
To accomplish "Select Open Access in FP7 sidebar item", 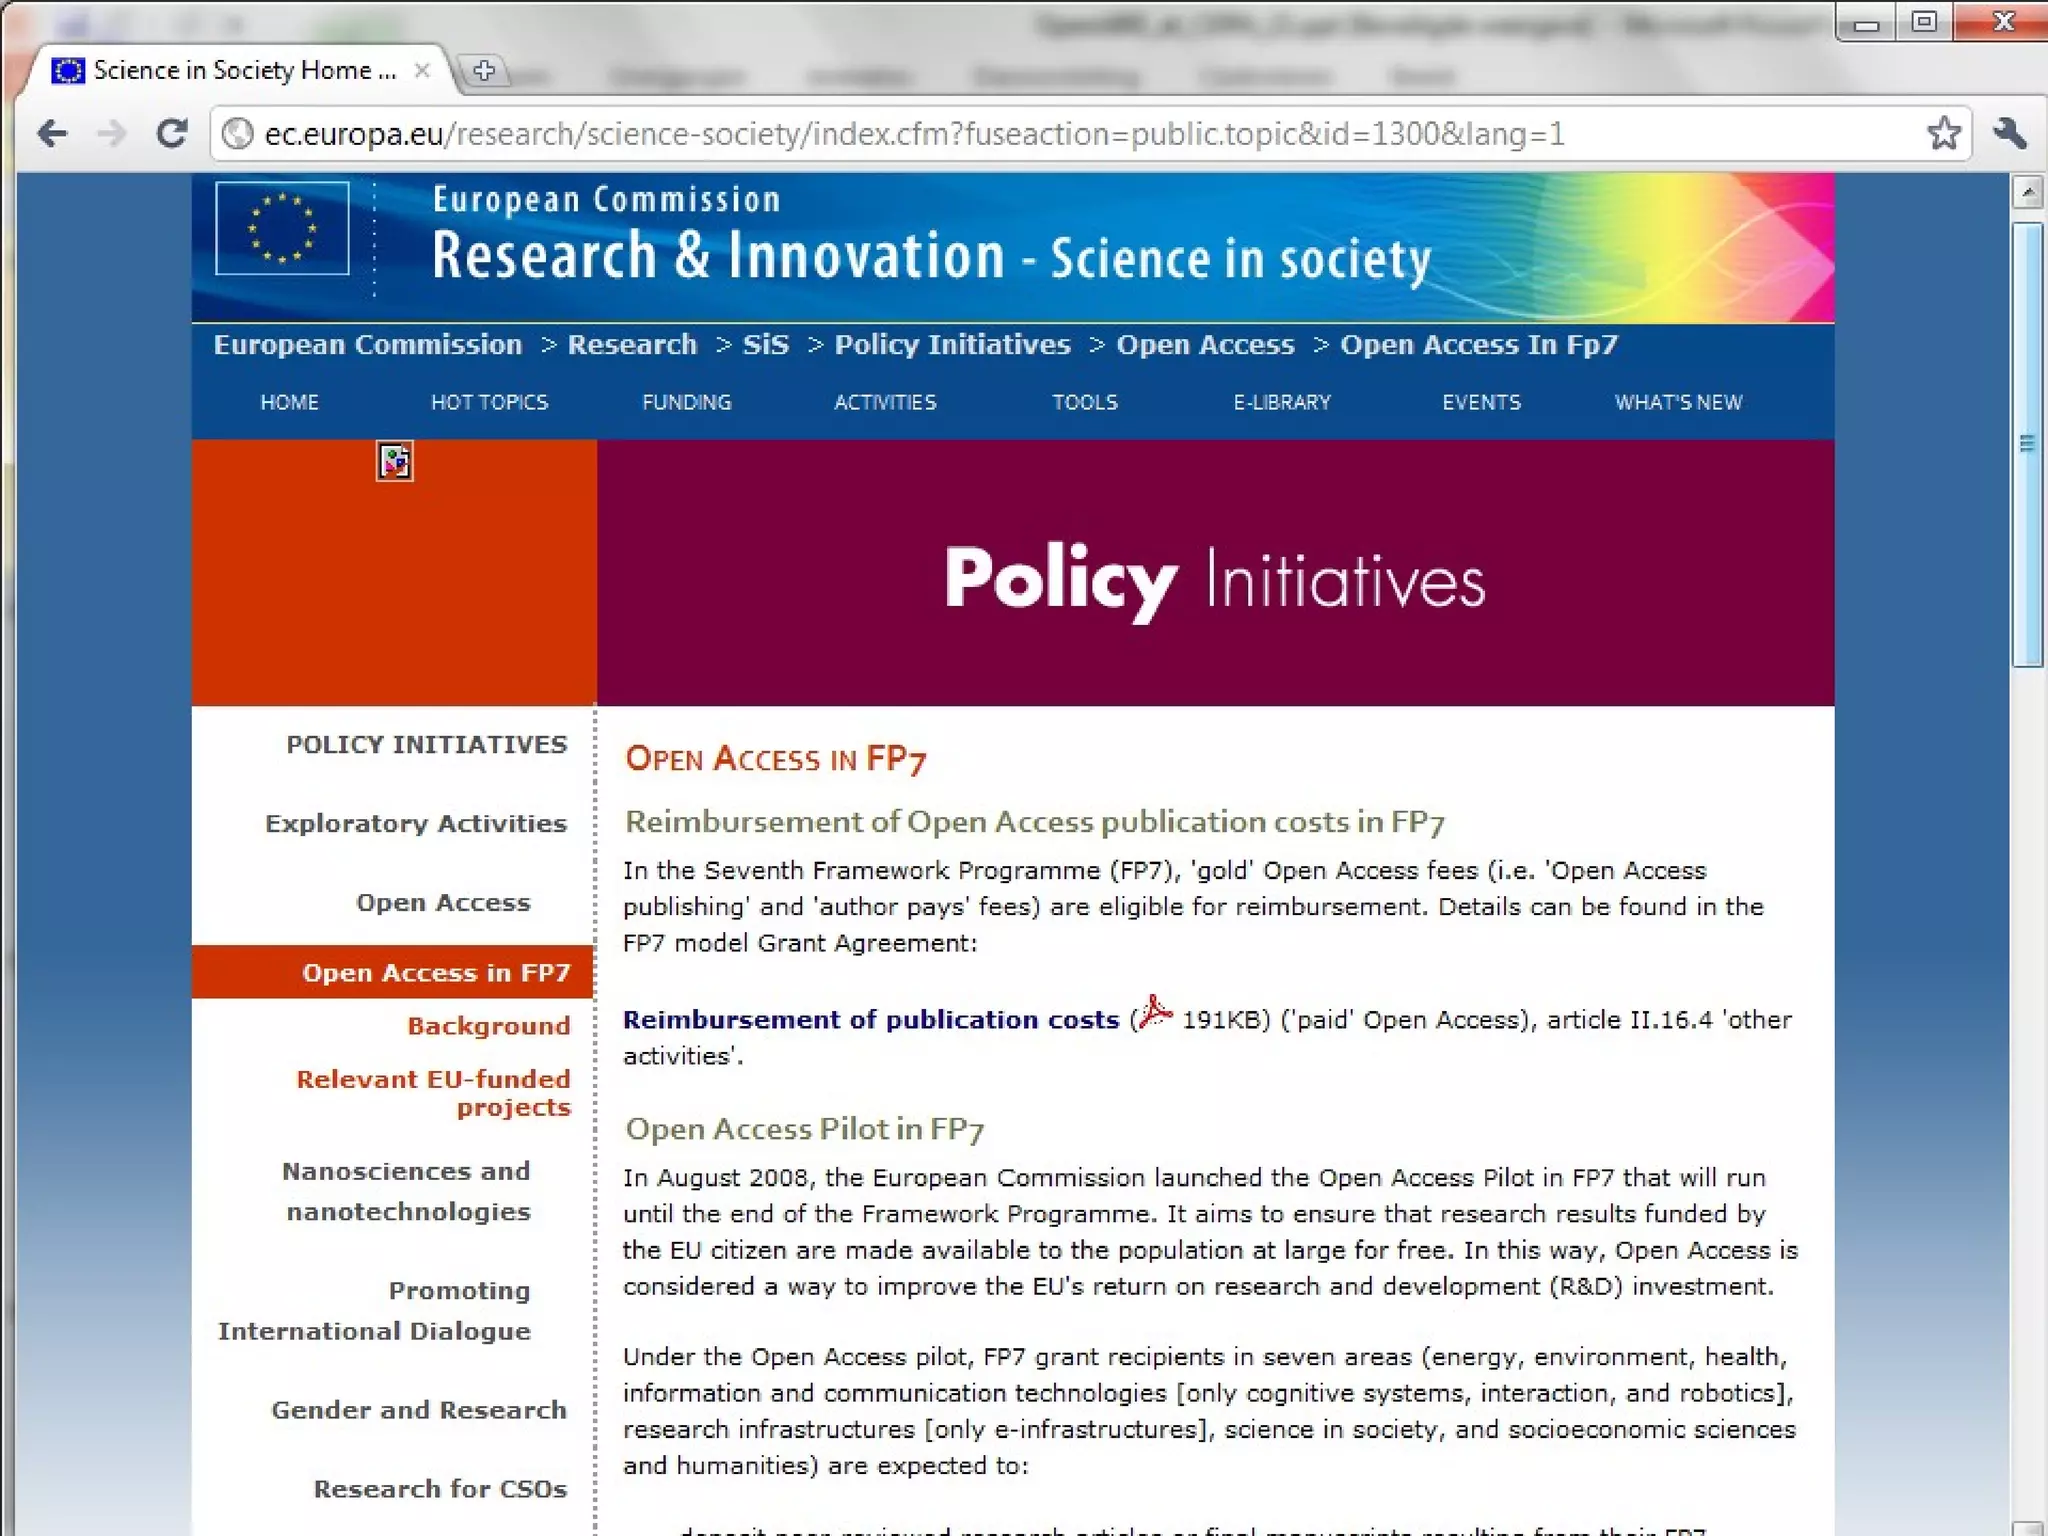I will (x=393, y=972).
